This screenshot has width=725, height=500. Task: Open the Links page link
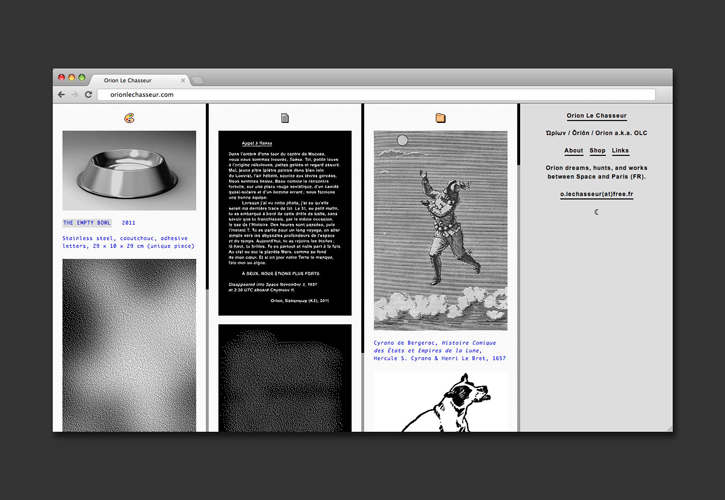[620, 151]
